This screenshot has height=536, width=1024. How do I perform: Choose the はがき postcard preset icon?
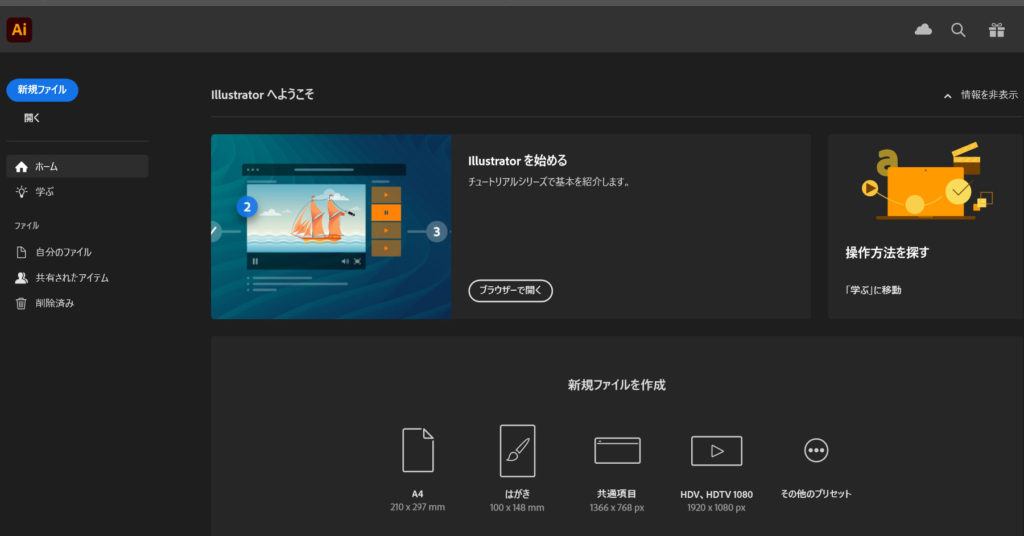(517, 450)
